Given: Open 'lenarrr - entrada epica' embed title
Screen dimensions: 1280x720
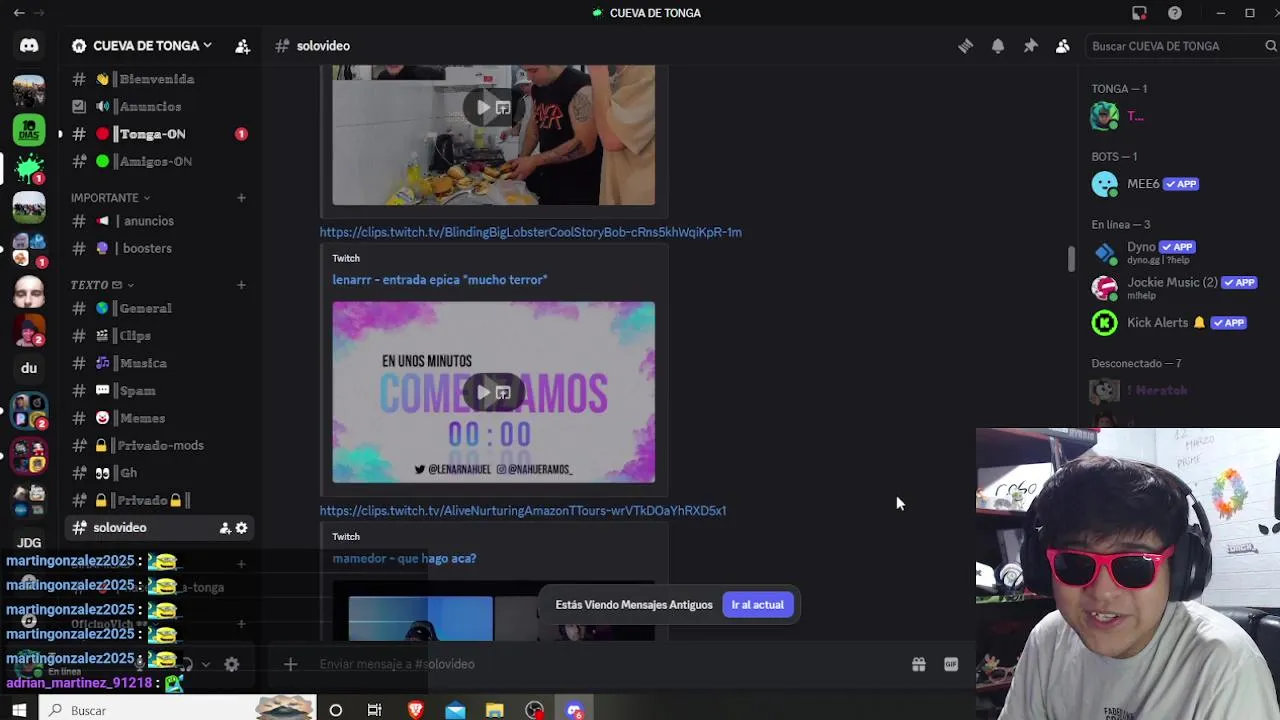Looking at the screenshot, I should pyautogui.click(x=440, y=280).
